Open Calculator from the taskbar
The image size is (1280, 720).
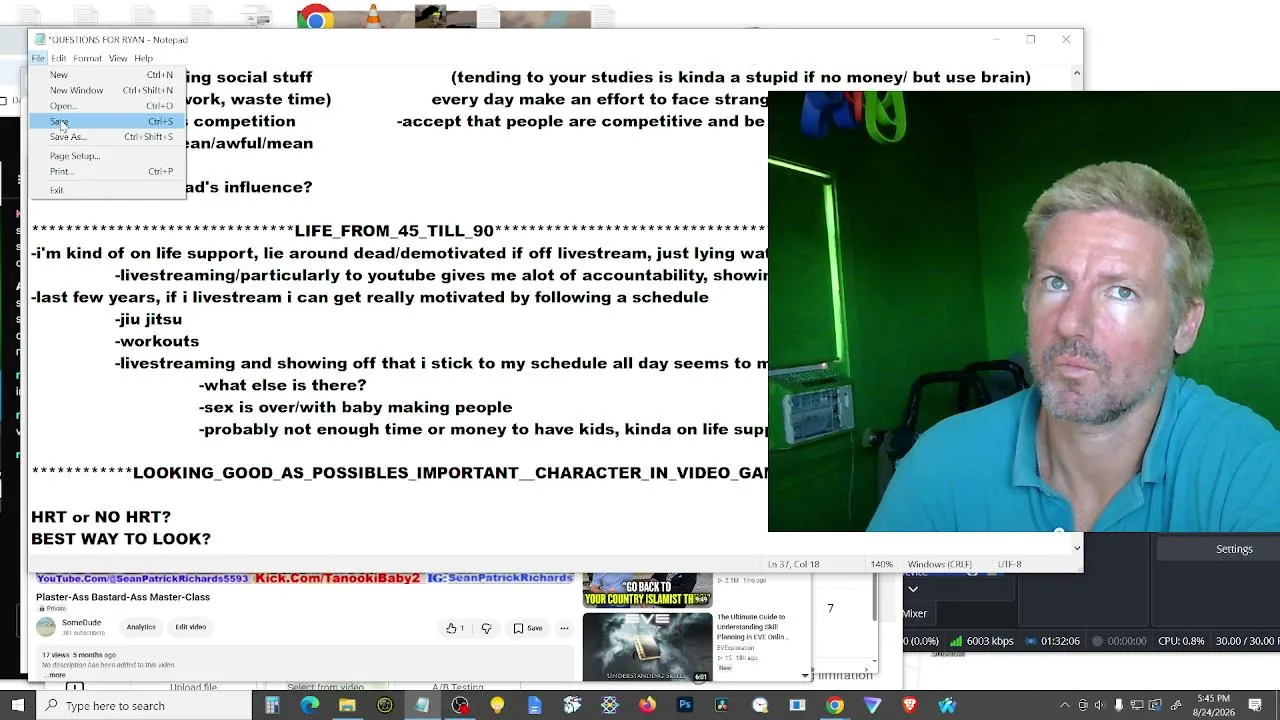coord(272,705)
